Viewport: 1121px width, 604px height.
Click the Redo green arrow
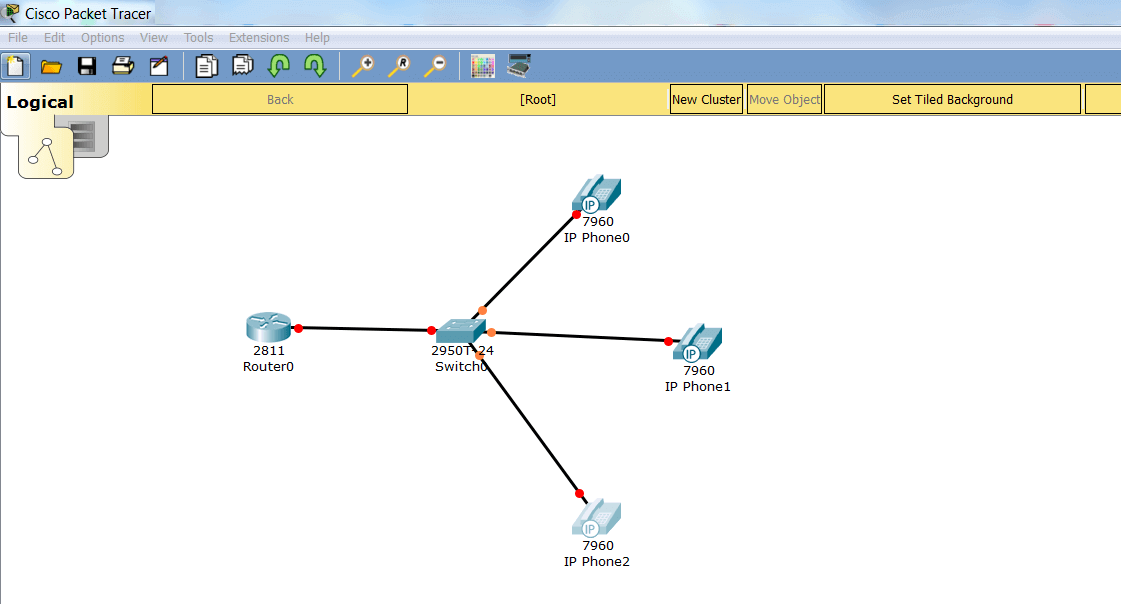[315, 67]
